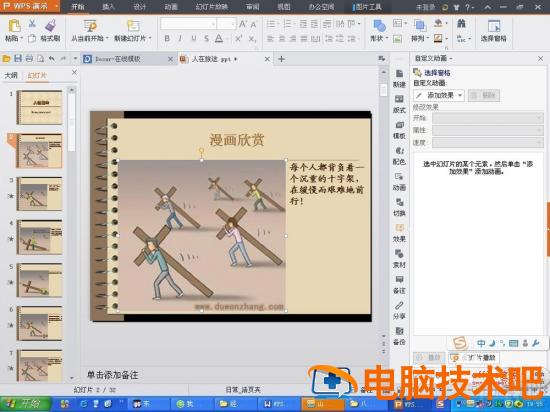The width and height of the screenshot is (550, 412).
Task: Click the 幻灯片播放 button at pane bottom
Action: (474, 358)
